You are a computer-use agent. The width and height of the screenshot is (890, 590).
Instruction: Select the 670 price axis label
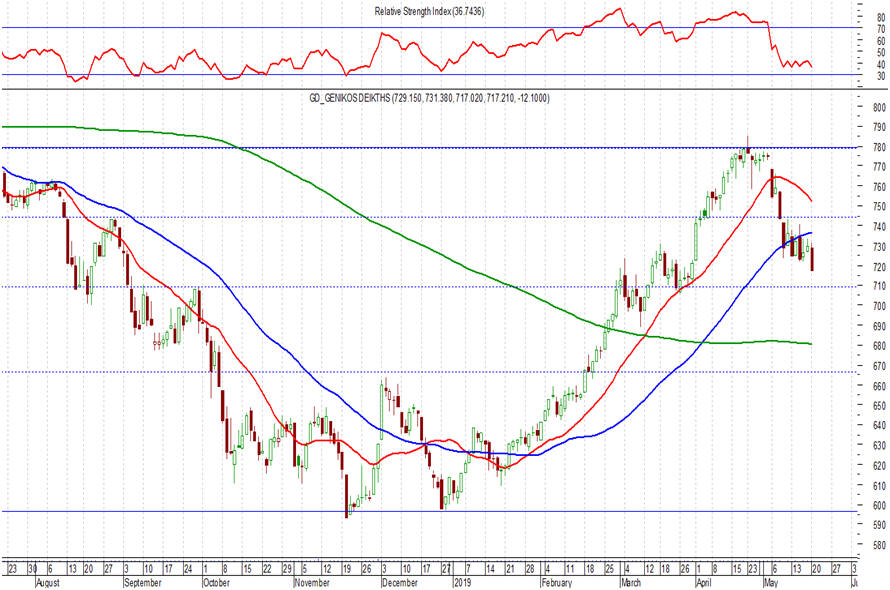click(880, 366)
